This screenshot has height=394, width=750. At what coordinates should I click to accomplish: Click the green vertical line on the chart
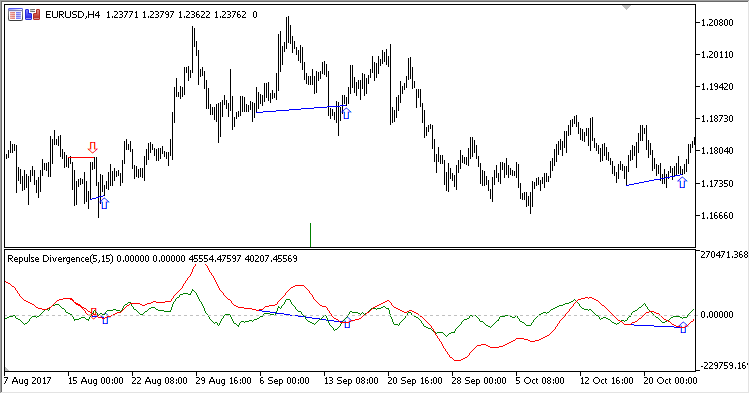point(310,235)
